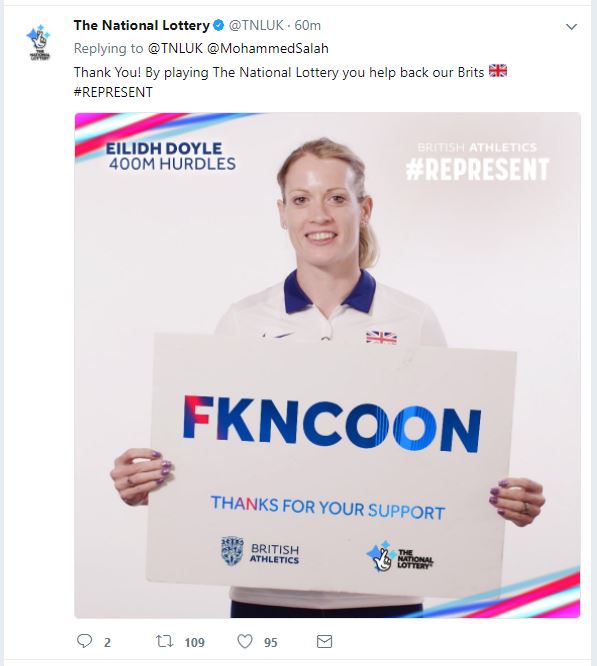
Task: Click The National Lottery account name
Action: (141, 25)
